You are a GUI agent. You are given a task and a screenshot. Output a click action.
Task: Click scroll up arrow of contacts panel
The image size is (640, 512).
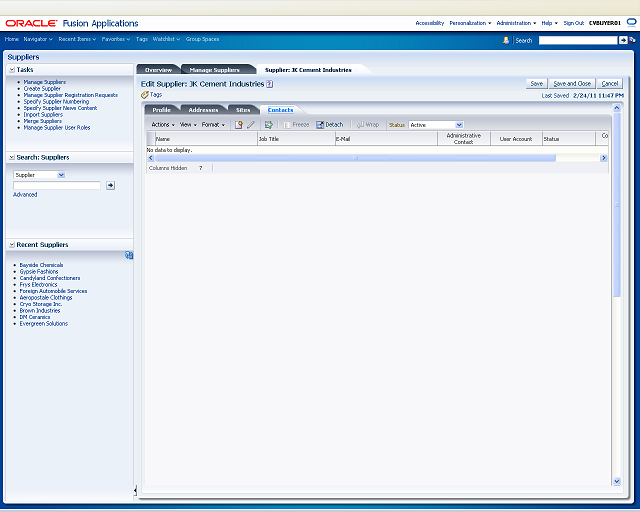click(617, 108)
